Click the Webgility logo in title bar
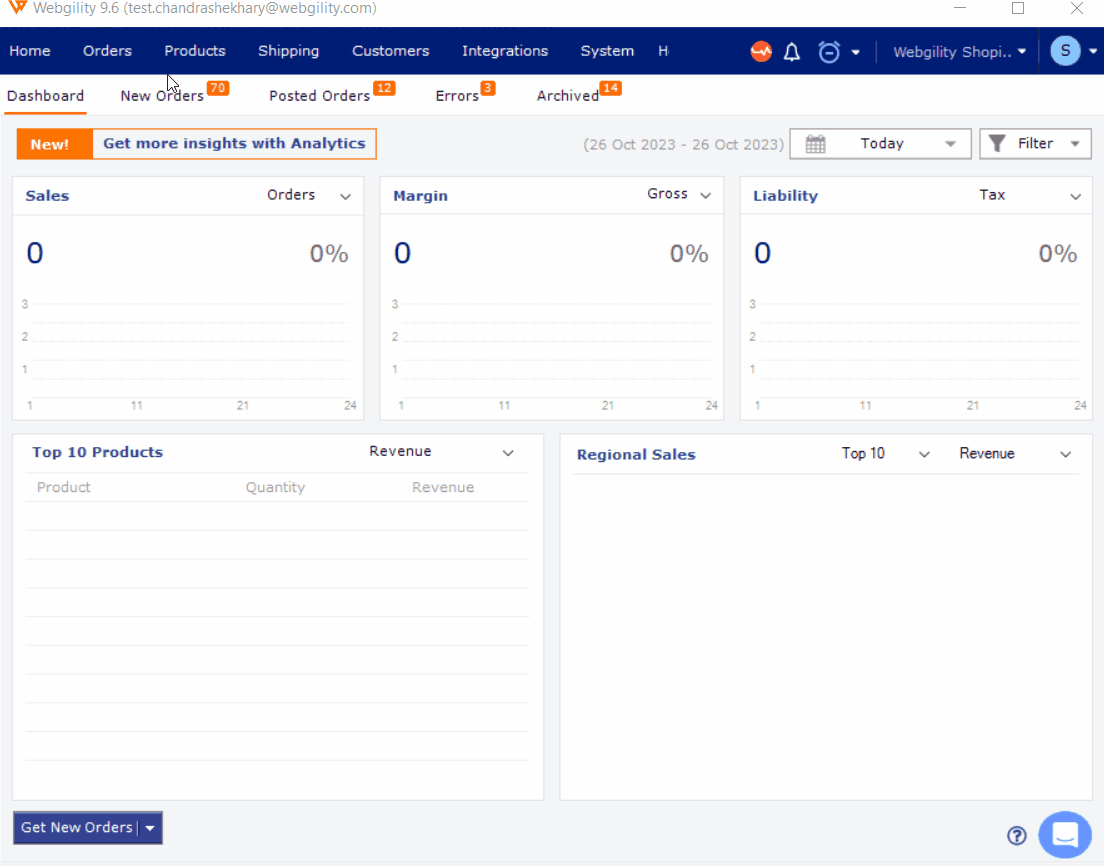Screen dimensions: 1104x866 18,8
